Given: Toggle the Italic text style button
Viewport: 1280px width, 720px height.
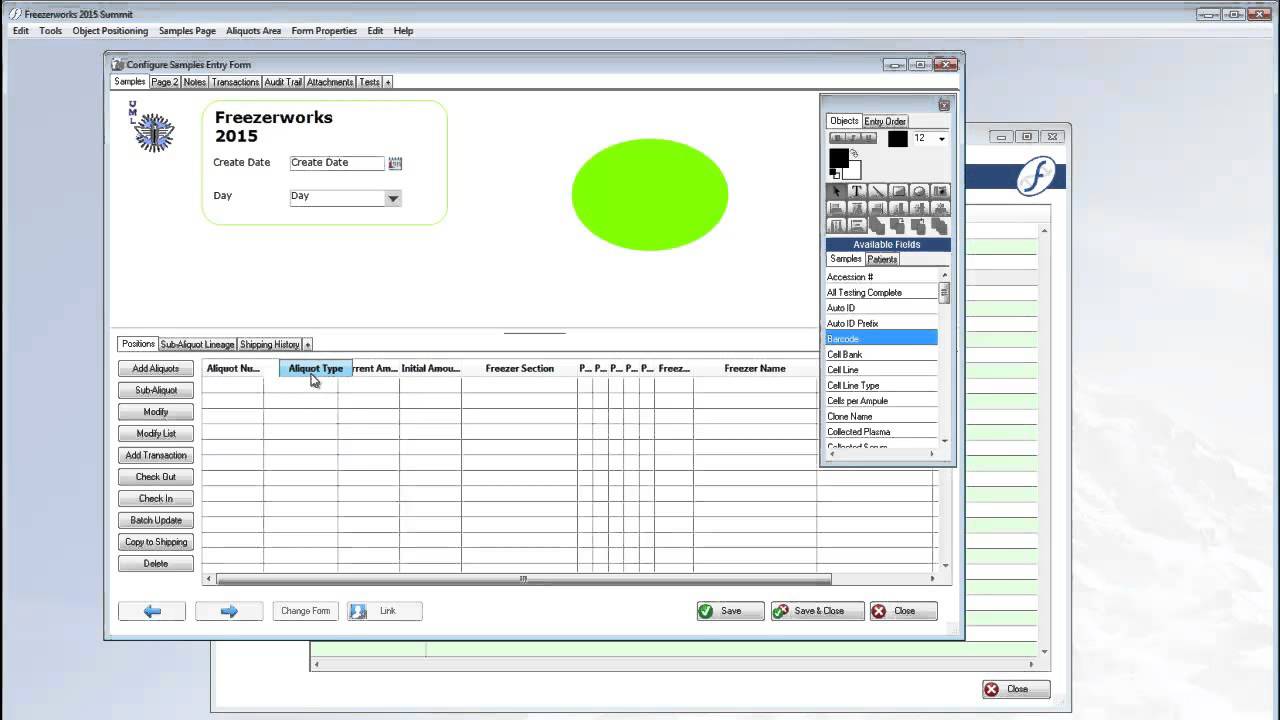Looking at the screenshot, I should click(854, 138).
